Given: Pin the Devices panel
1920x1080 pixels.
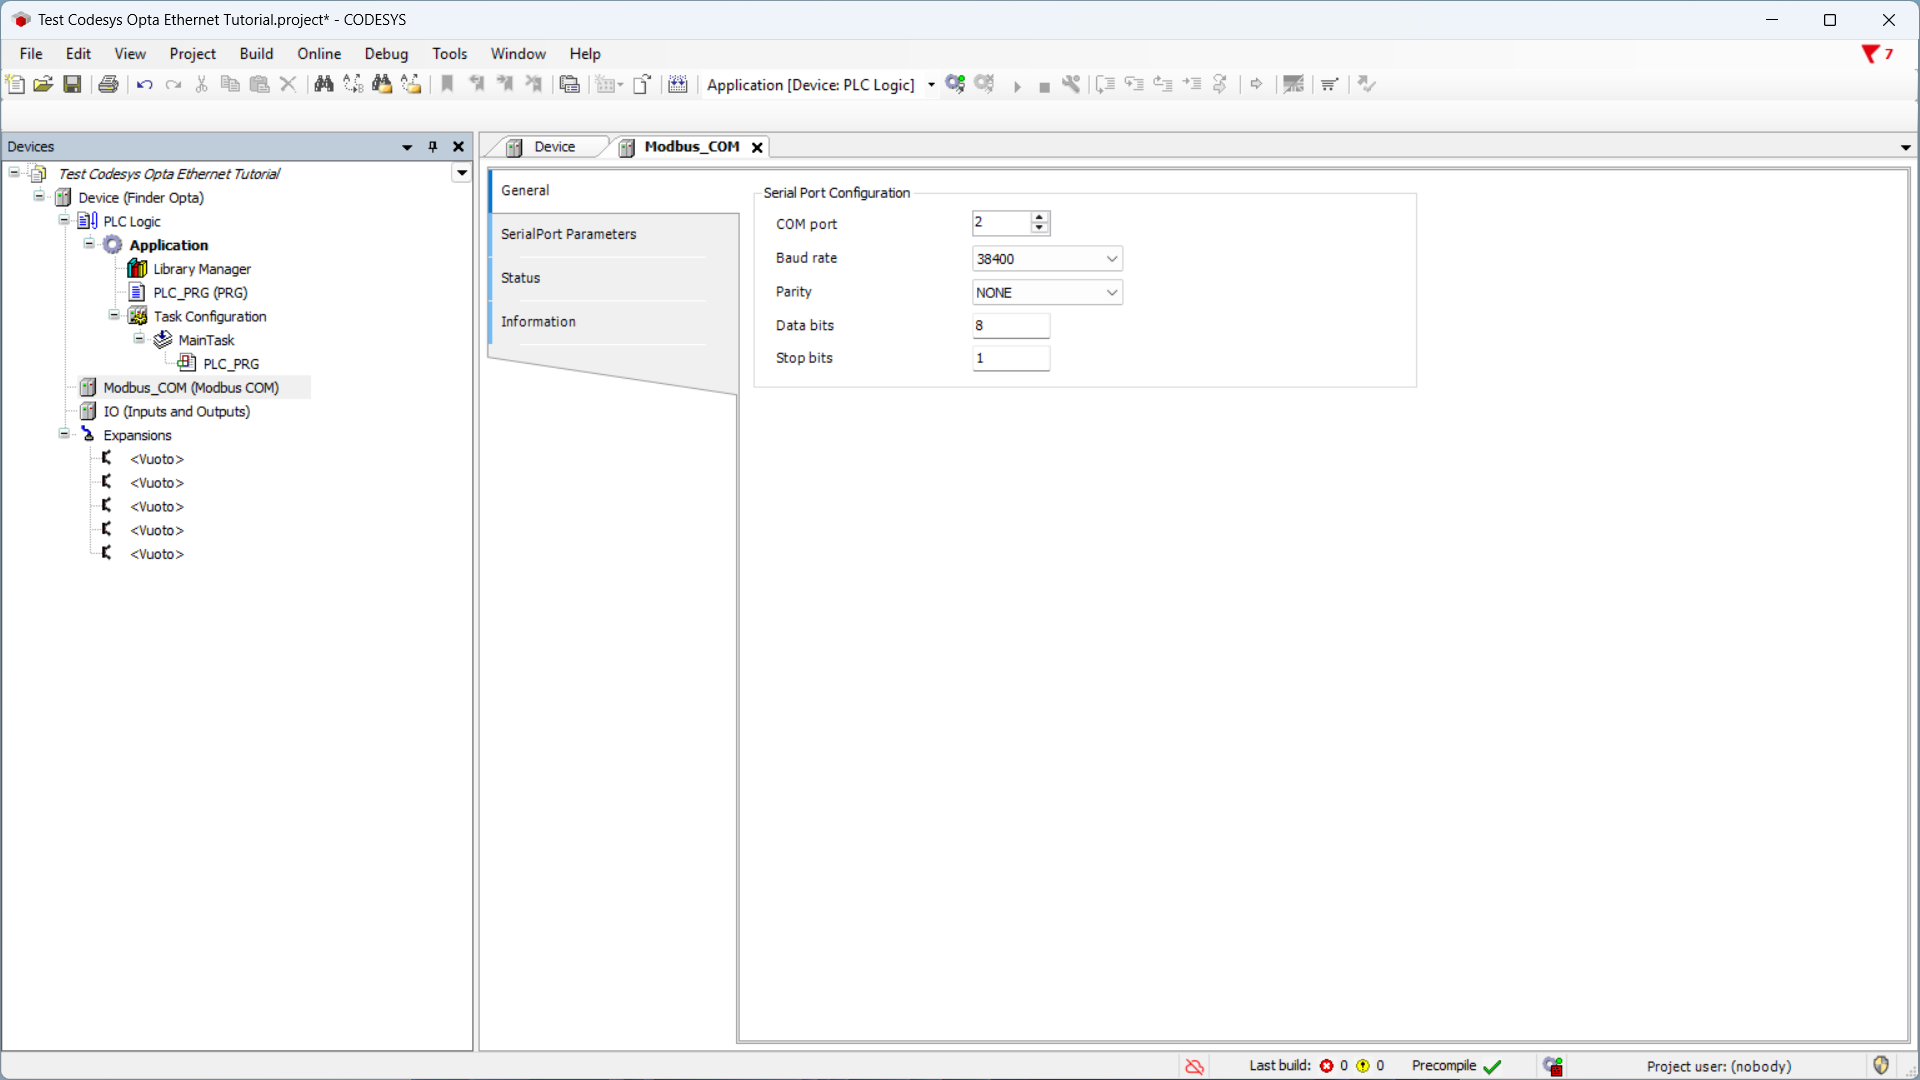Looking at the screenshot, I should [x=433, y=146].
